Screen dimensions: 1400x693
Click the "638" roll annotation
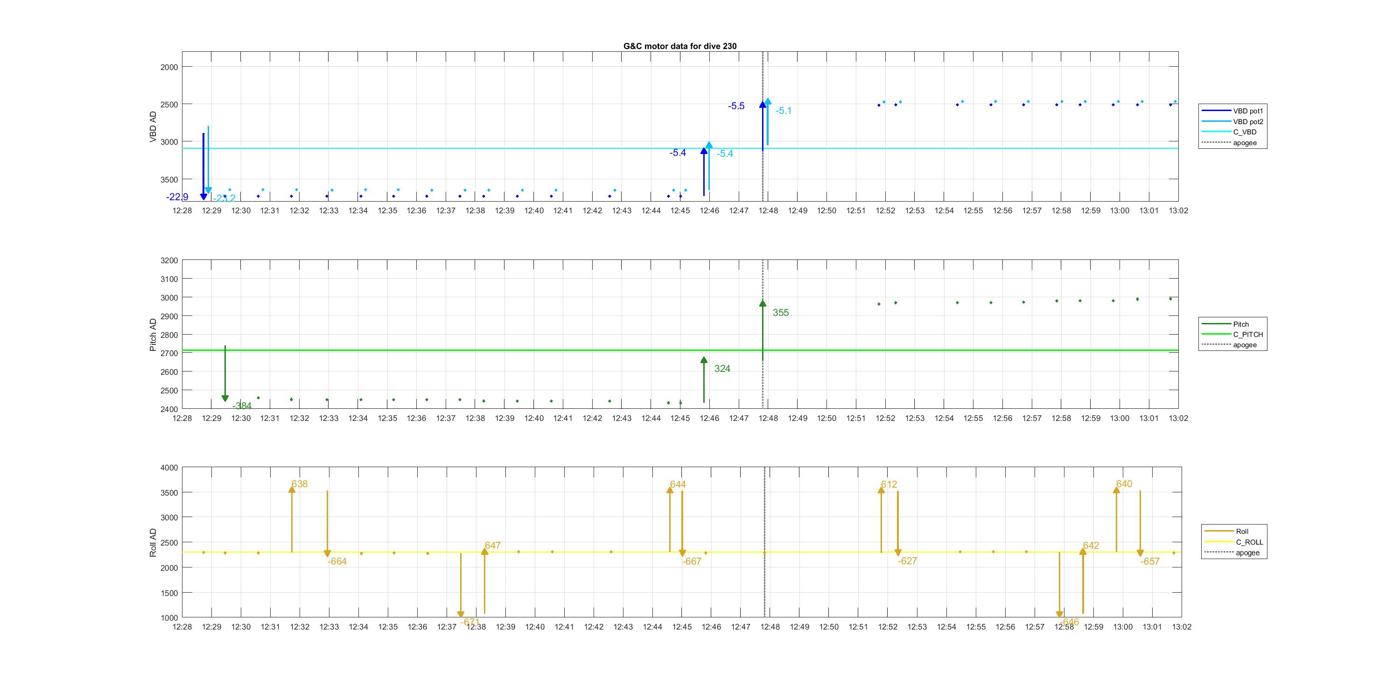(x=299, y=484)
